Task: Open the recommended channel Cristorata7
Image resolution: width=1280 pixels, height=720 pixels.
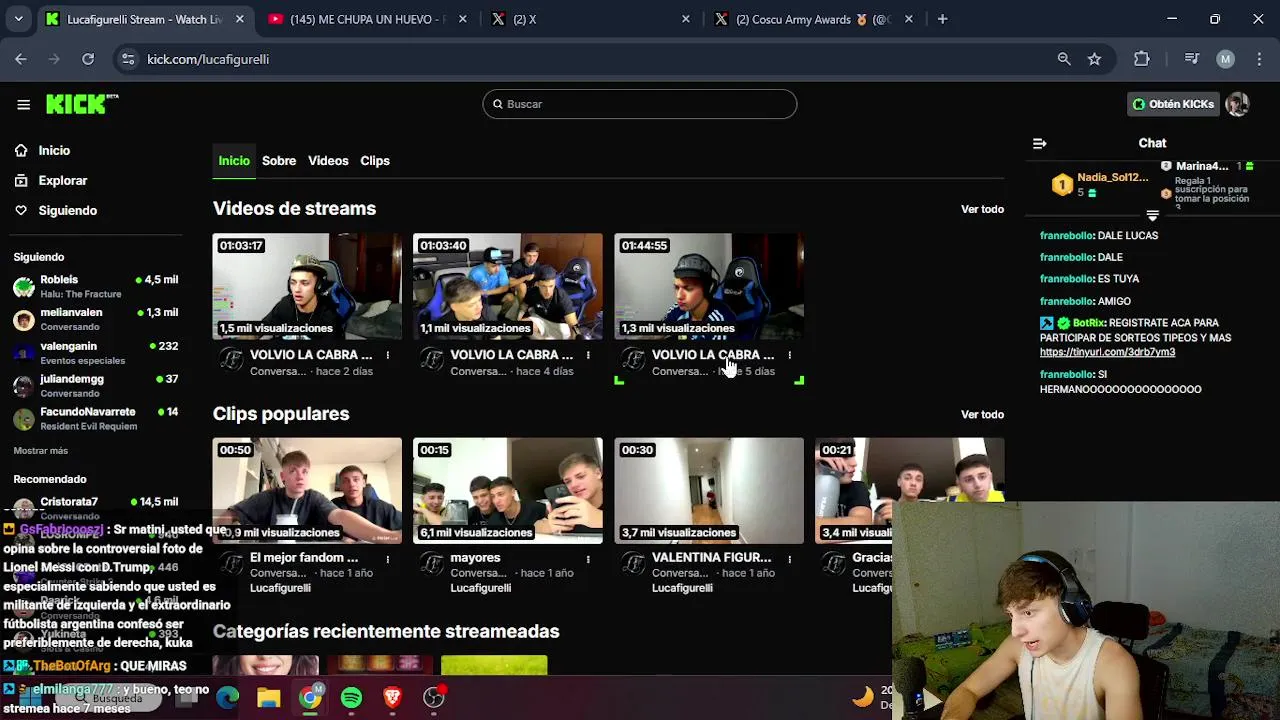Action: [x=96, y=507]
